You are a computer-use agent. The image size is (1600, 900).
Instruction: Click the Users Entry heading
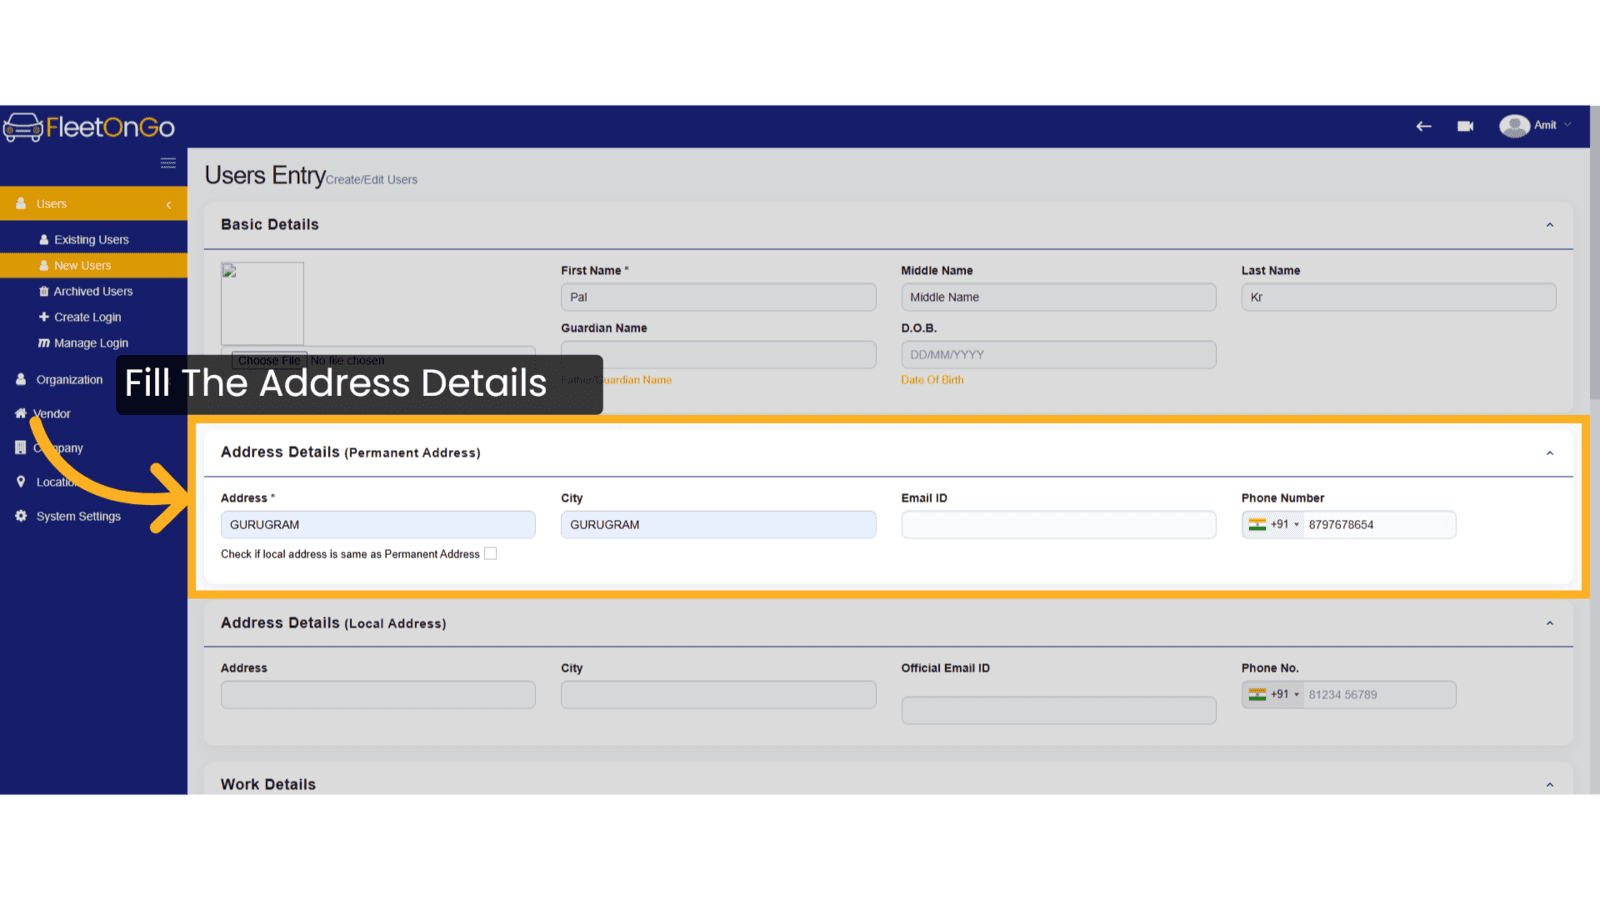click(x=265, y=175)
